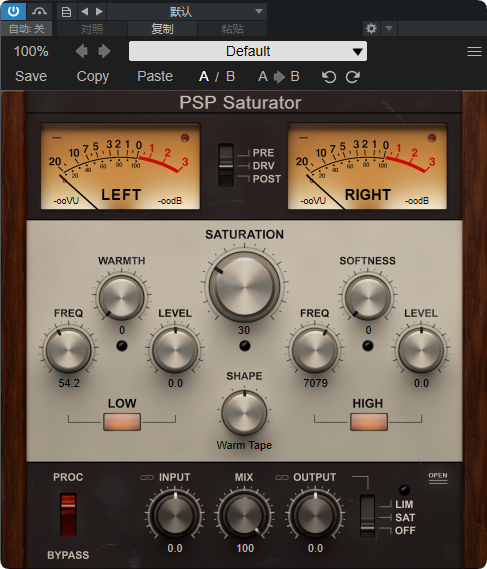Click the low band FREQ knob

(69, 350)
